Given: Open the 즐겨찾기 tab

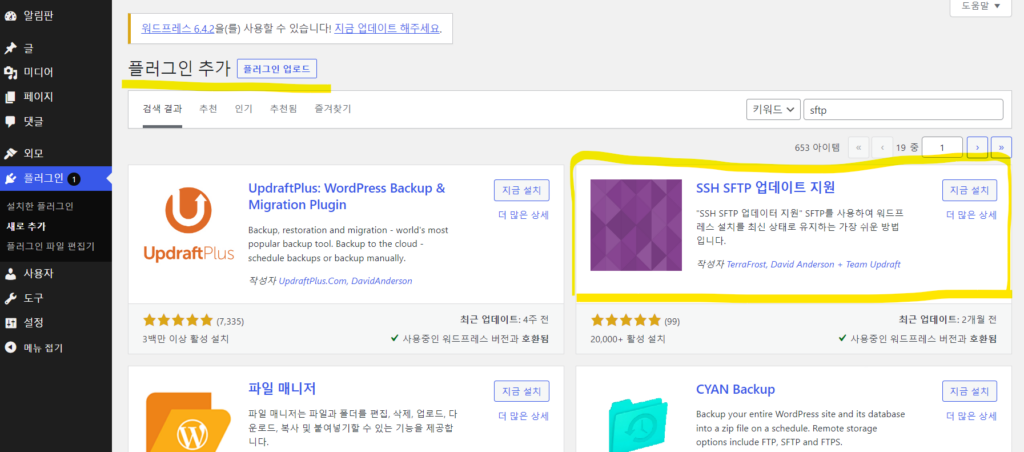Looking at the screenshot, I should coord(332,109).
